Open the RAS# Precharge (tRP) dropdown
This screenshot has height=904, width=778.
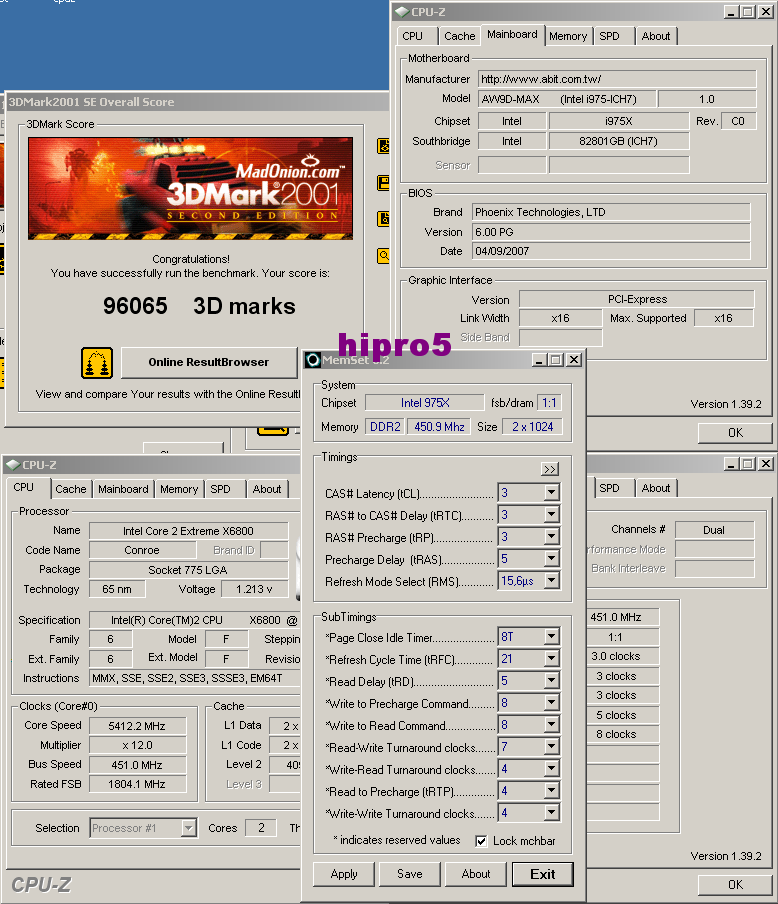[x=551, y=537]
